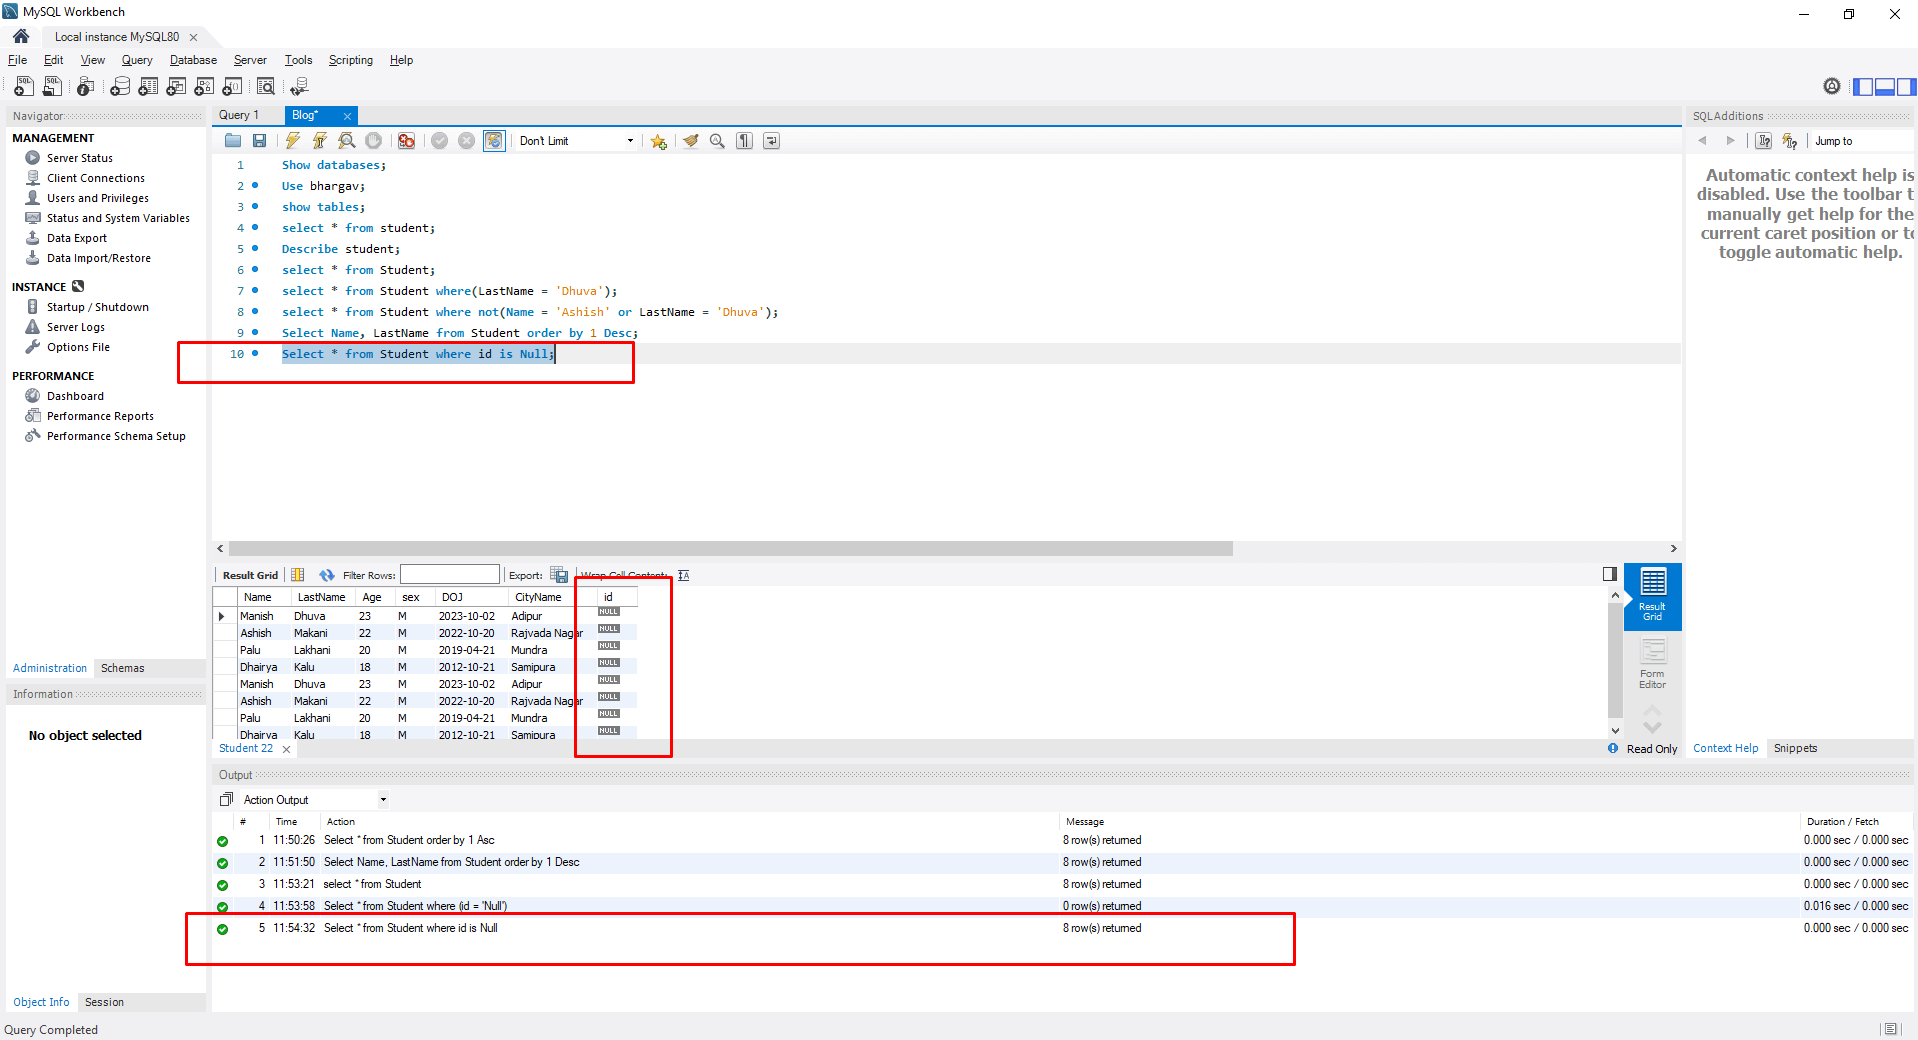Switch to the Schemas tab
This screenshot has height=1040, width=1918.
[122, 668]
